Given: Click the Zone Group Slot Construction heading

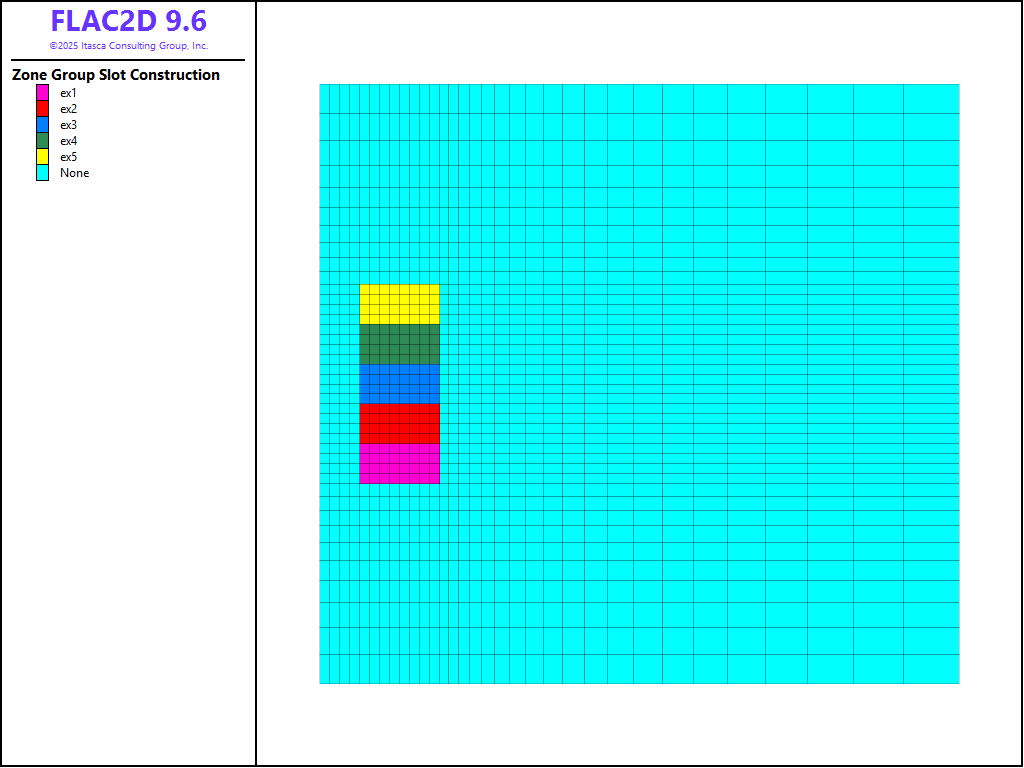Looking at the screenshot, I should click(x=116, y=75).
